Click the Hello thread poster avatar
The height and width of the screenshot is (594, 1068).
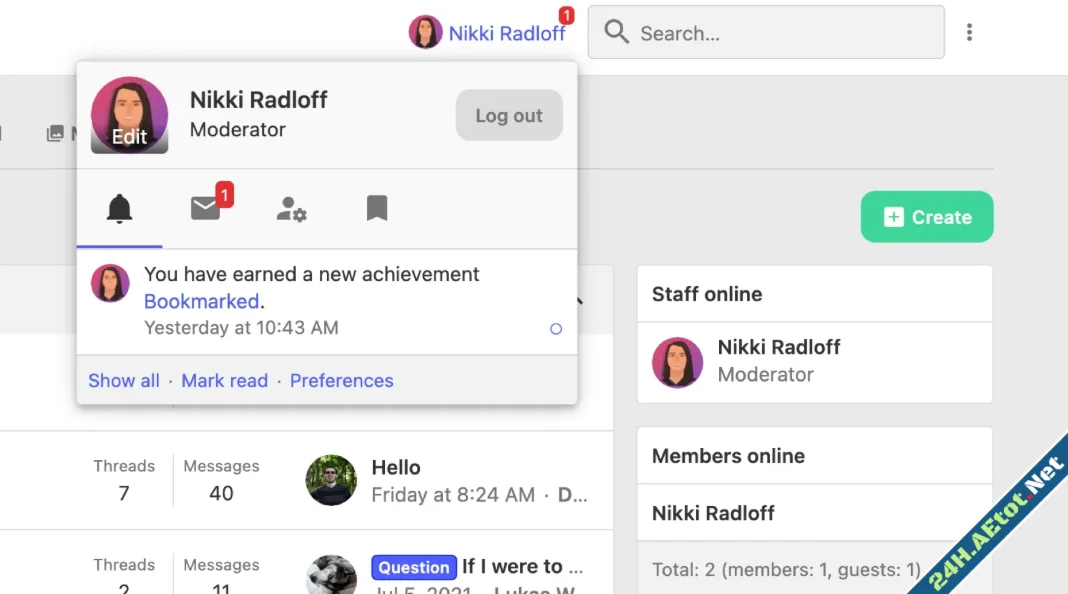click(x=331, y=481)
